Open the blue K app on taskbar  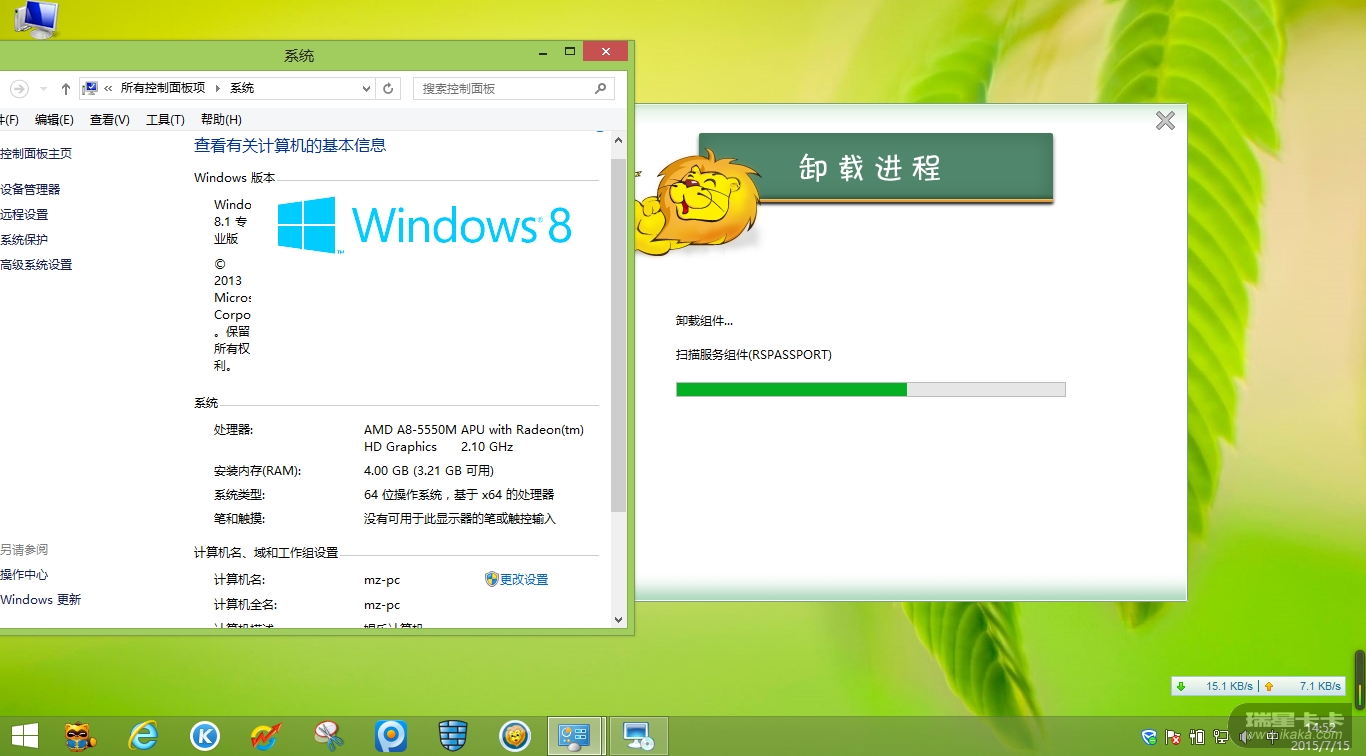click(x=205, y=737)
